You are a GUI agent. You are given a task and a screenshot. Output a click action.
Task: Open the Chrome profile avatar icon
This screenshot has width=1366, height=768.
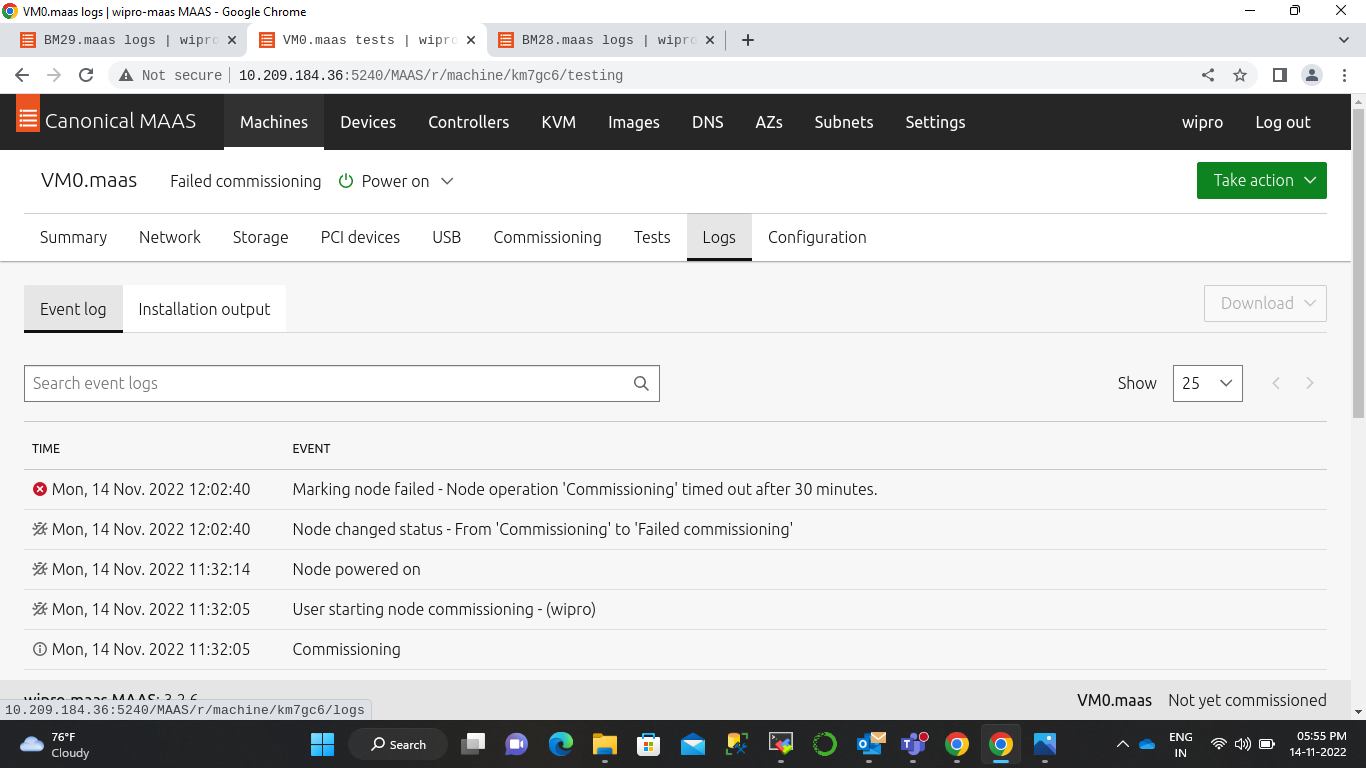(1312, 75)
